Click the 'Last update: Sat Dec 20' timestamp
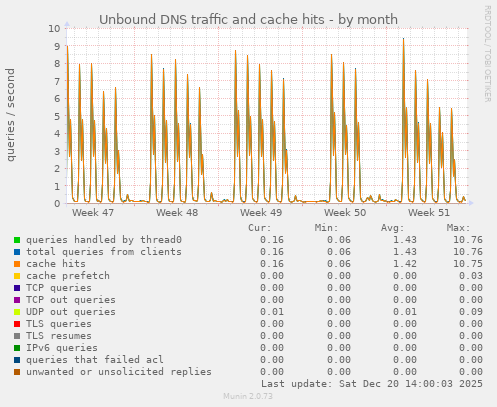 coord(372,384)
